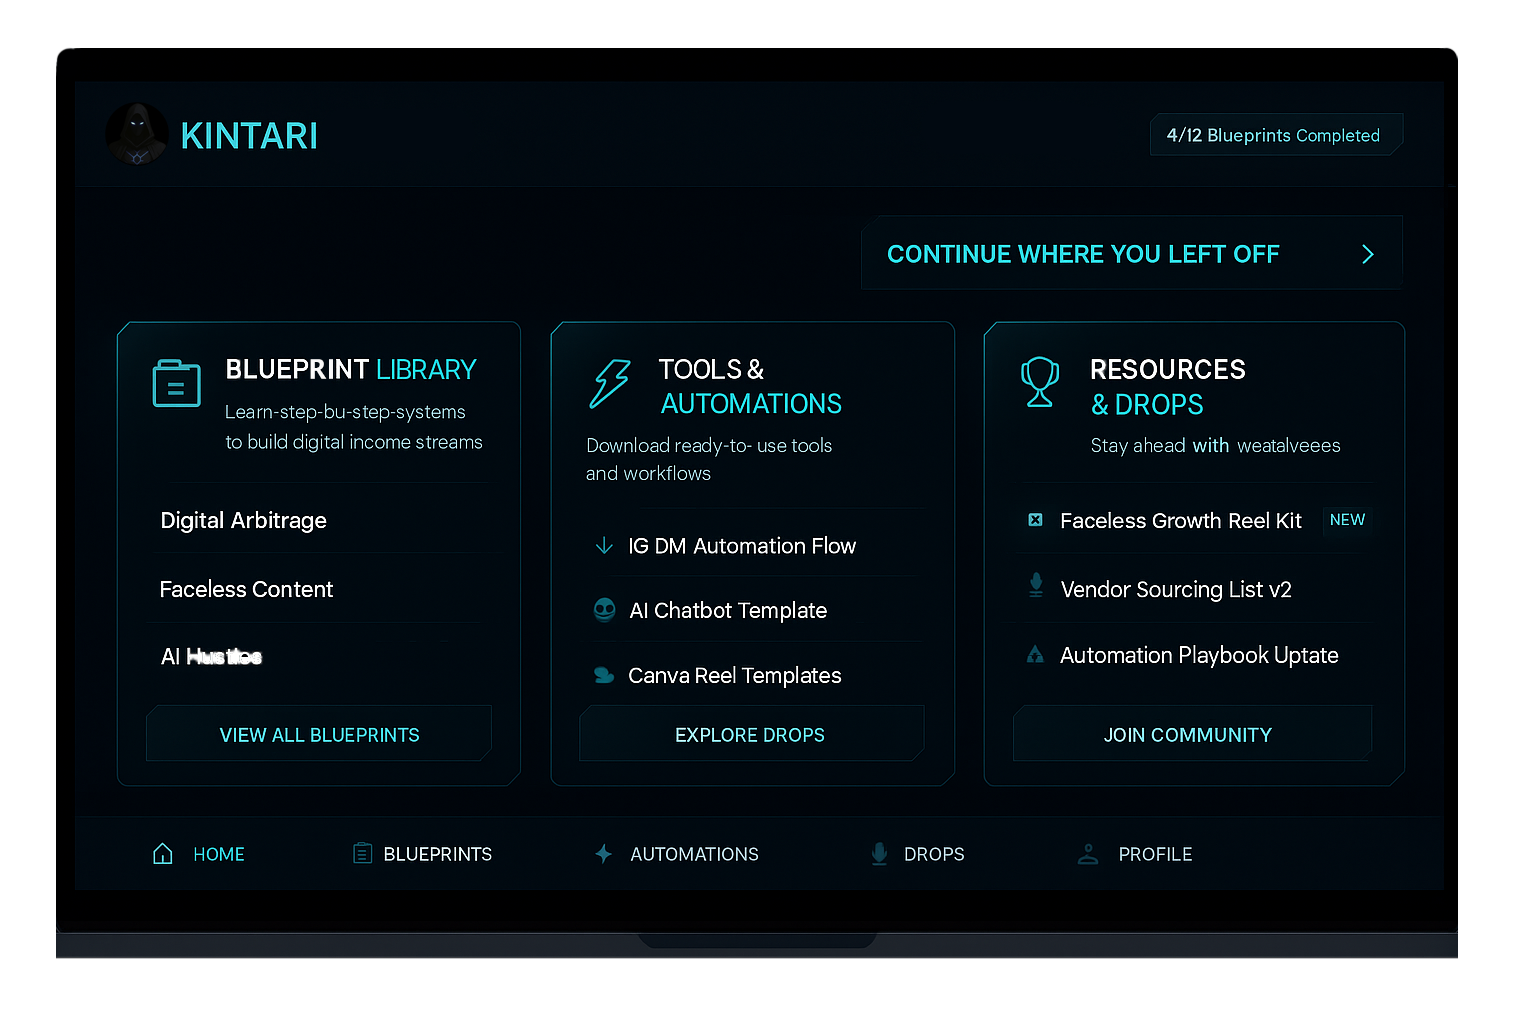Click the trophy Resources icon
The image size is (1536, 1024).
[1040, 382]
